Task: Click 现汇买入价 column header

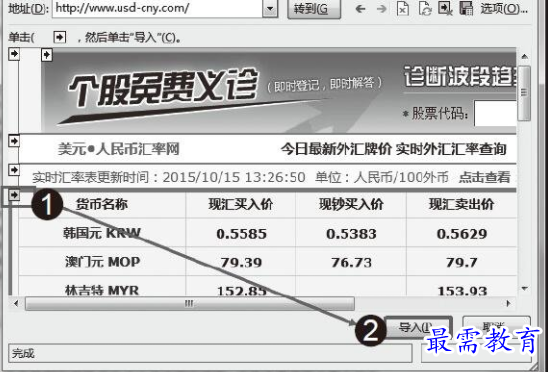Action: 241,204
